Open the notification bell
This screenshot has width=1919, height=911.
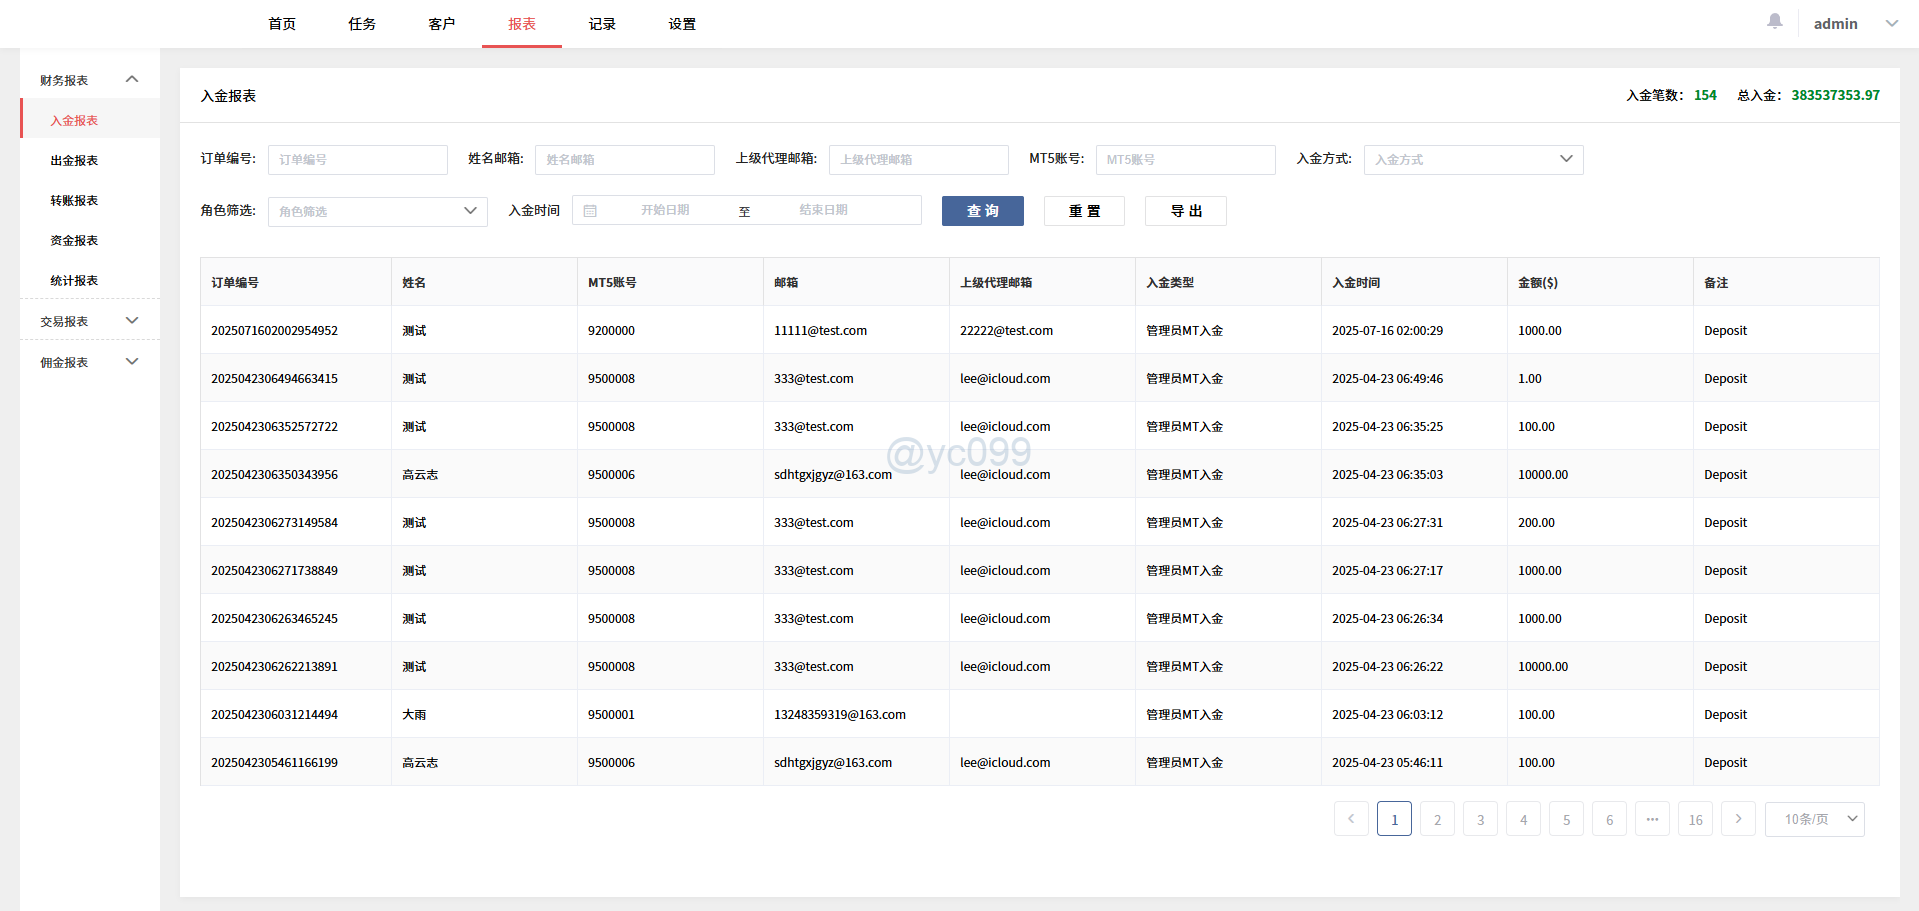(1773, 20)
